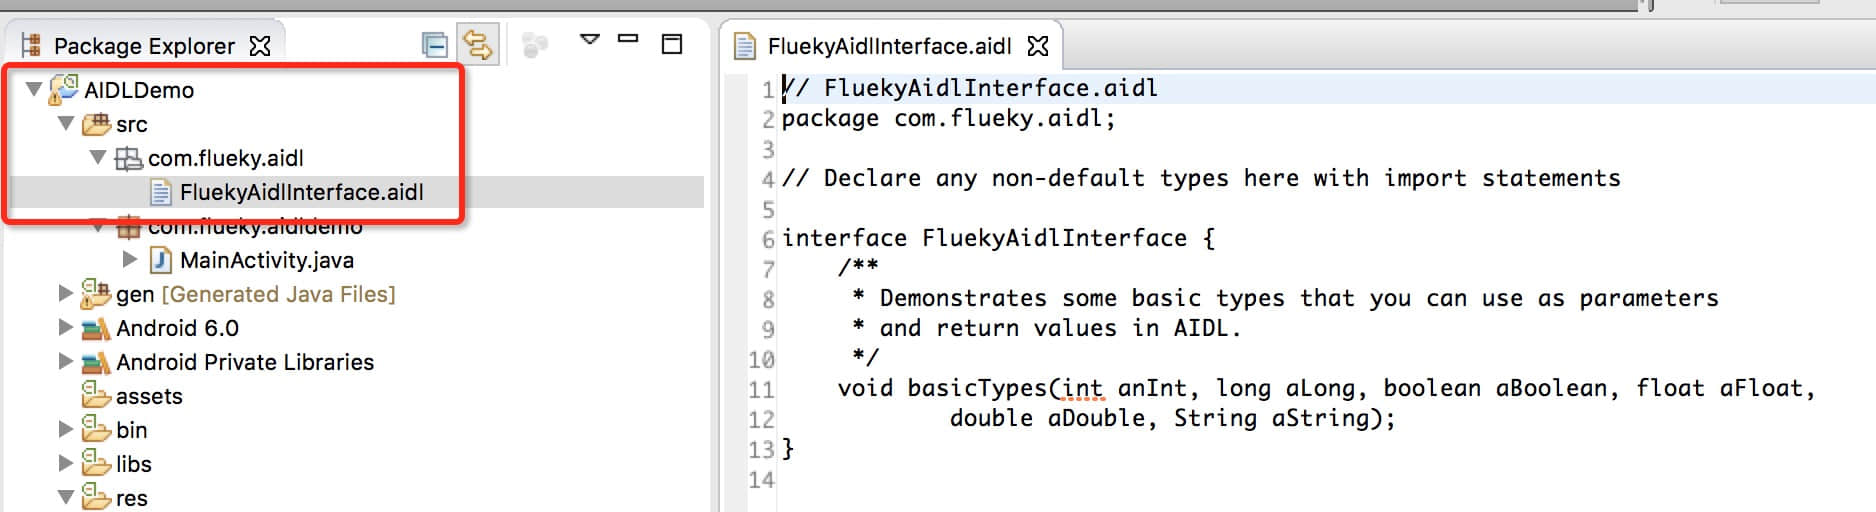
Task: Close the Package Explorer view tab
Action: 260,46
